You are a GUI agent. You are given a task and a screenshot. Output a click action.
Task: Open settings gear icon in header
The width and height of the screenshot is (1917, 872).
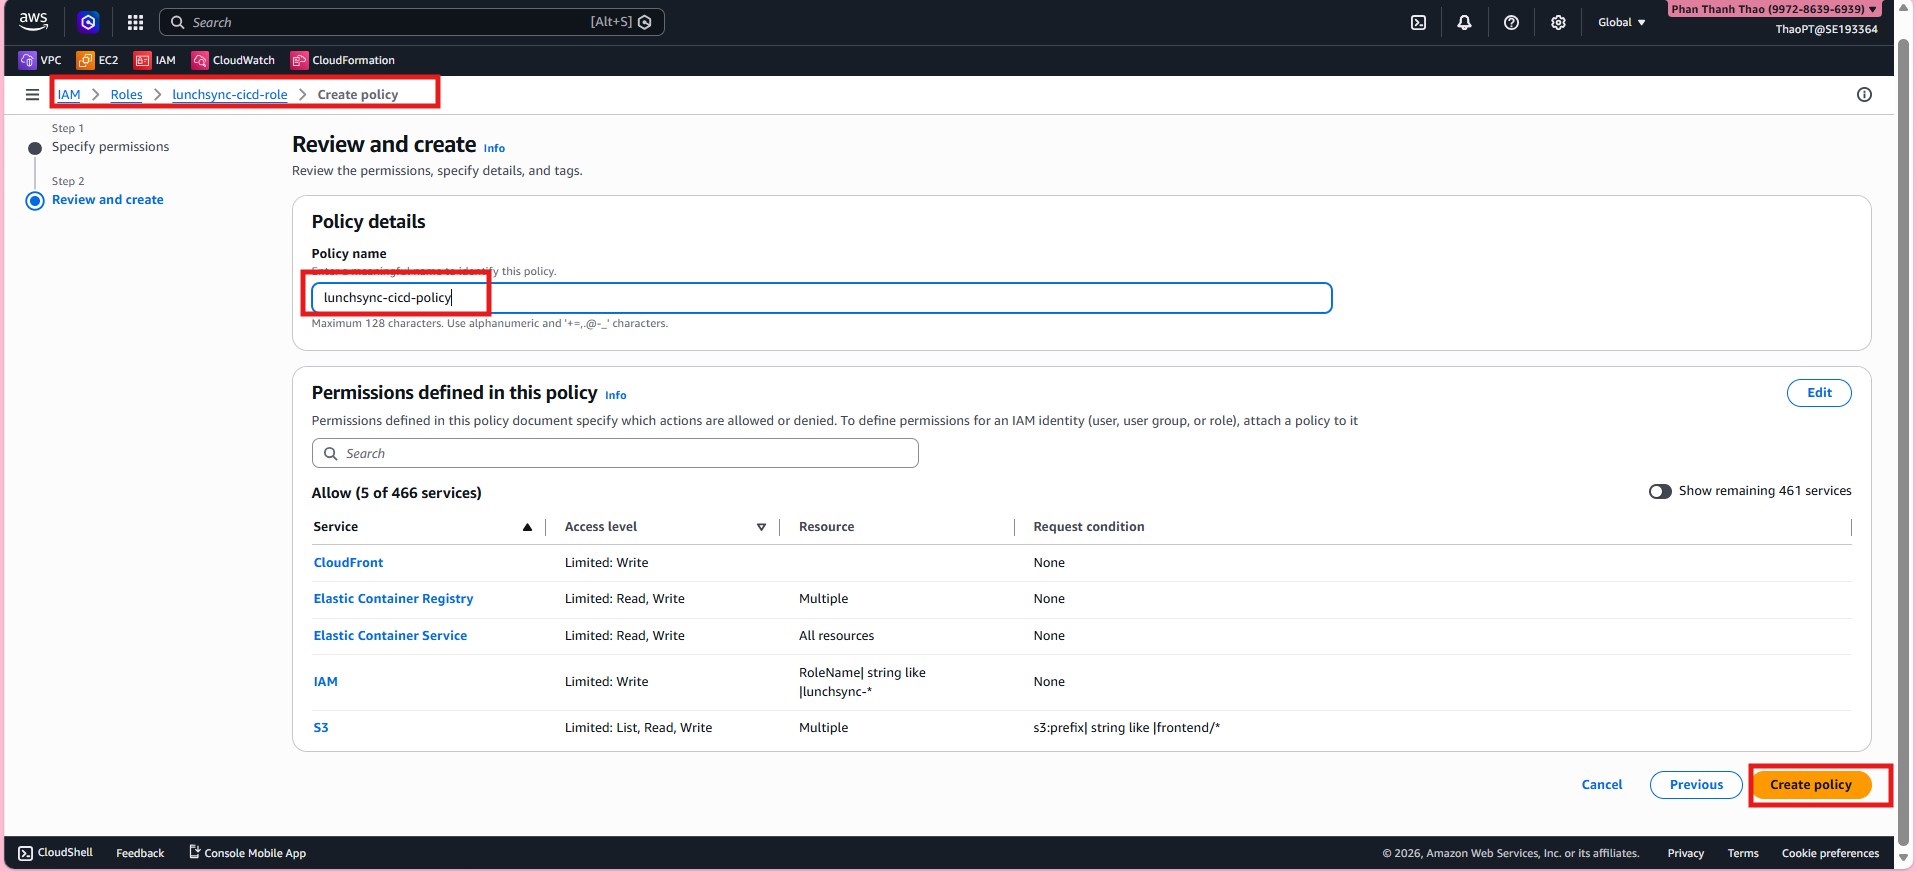pos(1558,22)
